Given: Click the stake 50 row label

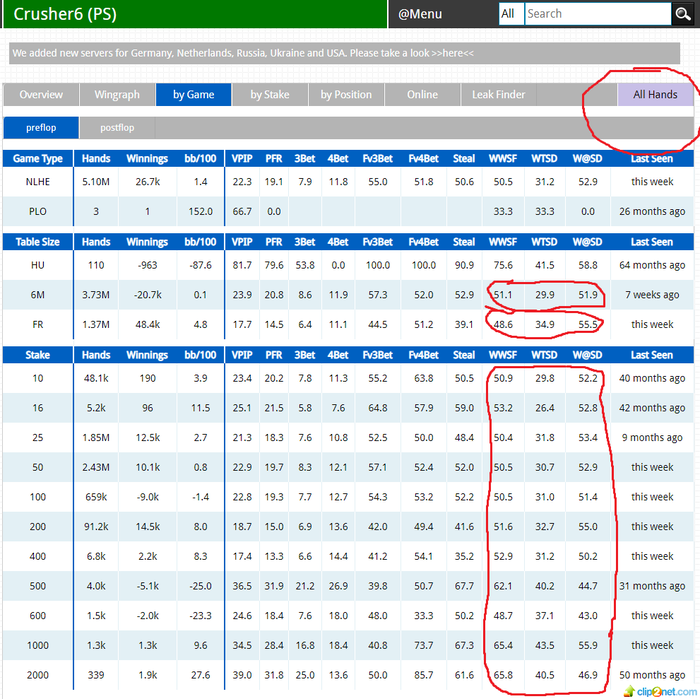Looking at the screenshot, I should [38, 467].
